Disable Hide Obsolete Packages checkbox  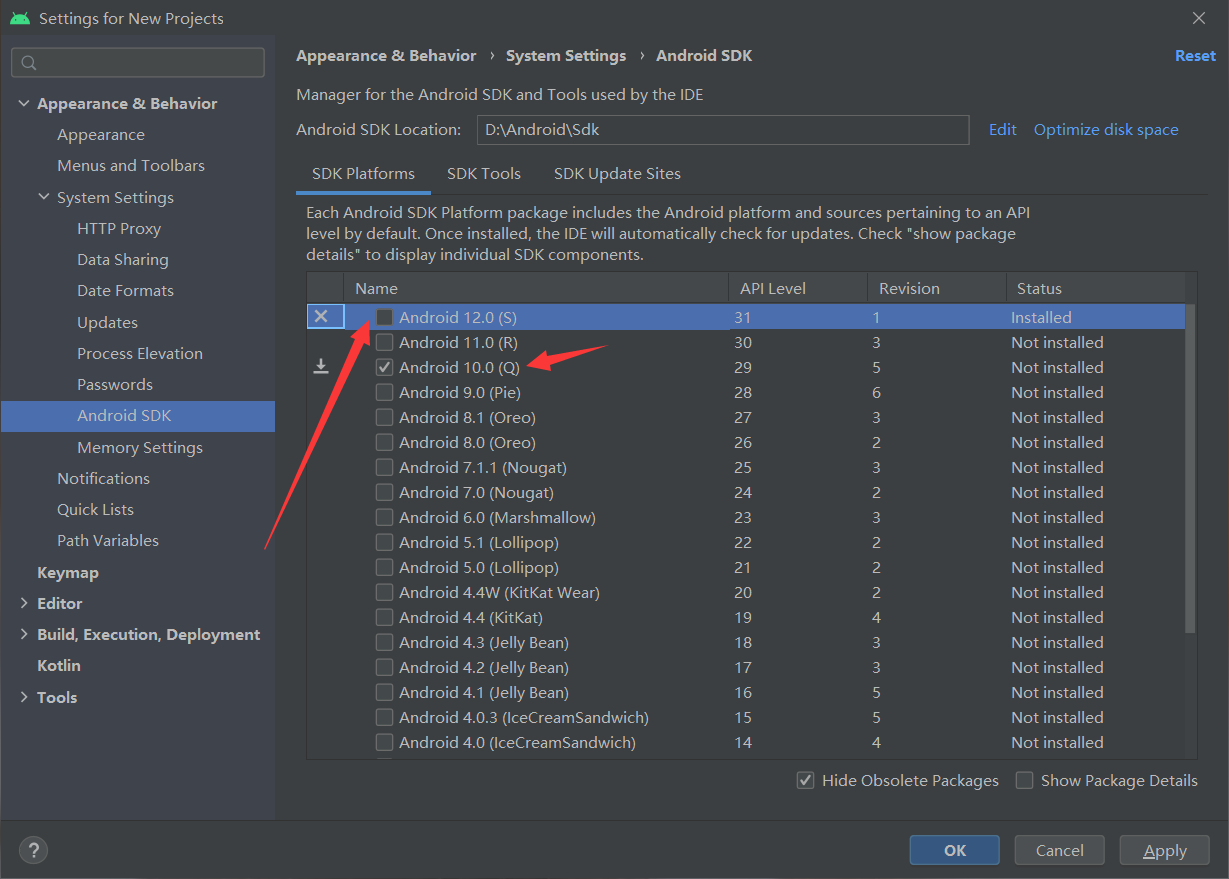coord(805,780)
